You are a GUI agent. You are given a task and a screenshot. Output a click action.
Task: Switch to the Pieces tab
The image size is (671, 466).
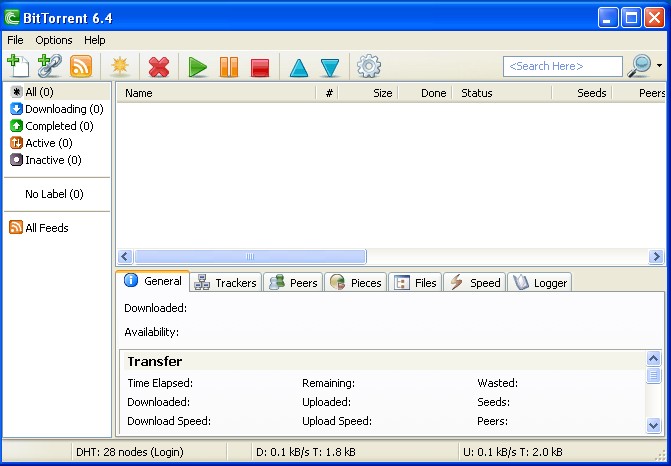click(x=356, y=282)
